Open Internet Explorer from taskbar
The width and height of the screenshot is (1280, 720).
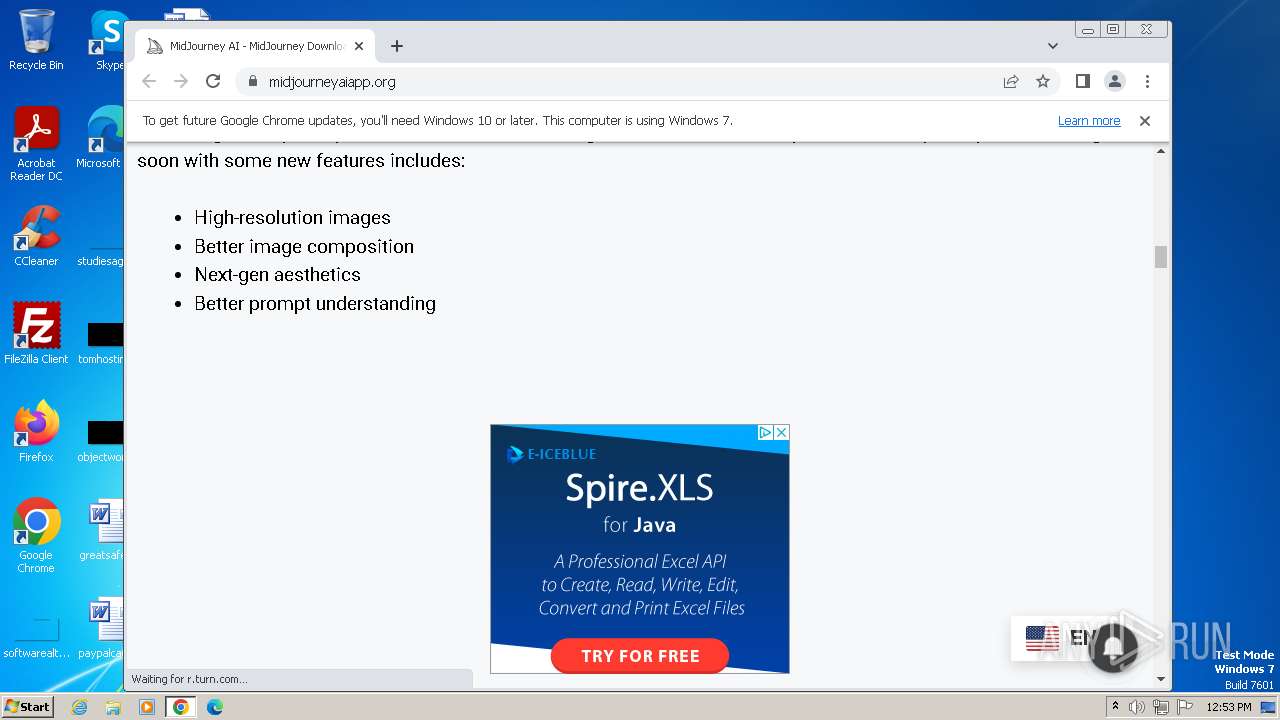80,707
